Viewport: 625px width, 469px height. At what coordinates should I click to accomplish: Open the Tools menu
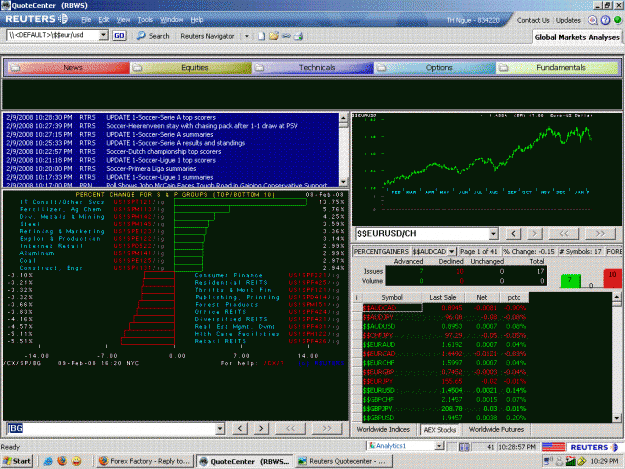click(145, 20)
